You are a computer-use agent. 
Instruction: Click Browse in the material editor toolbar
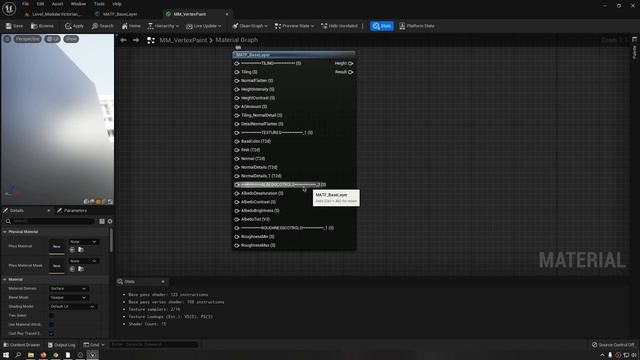click(x=42, y=26)
